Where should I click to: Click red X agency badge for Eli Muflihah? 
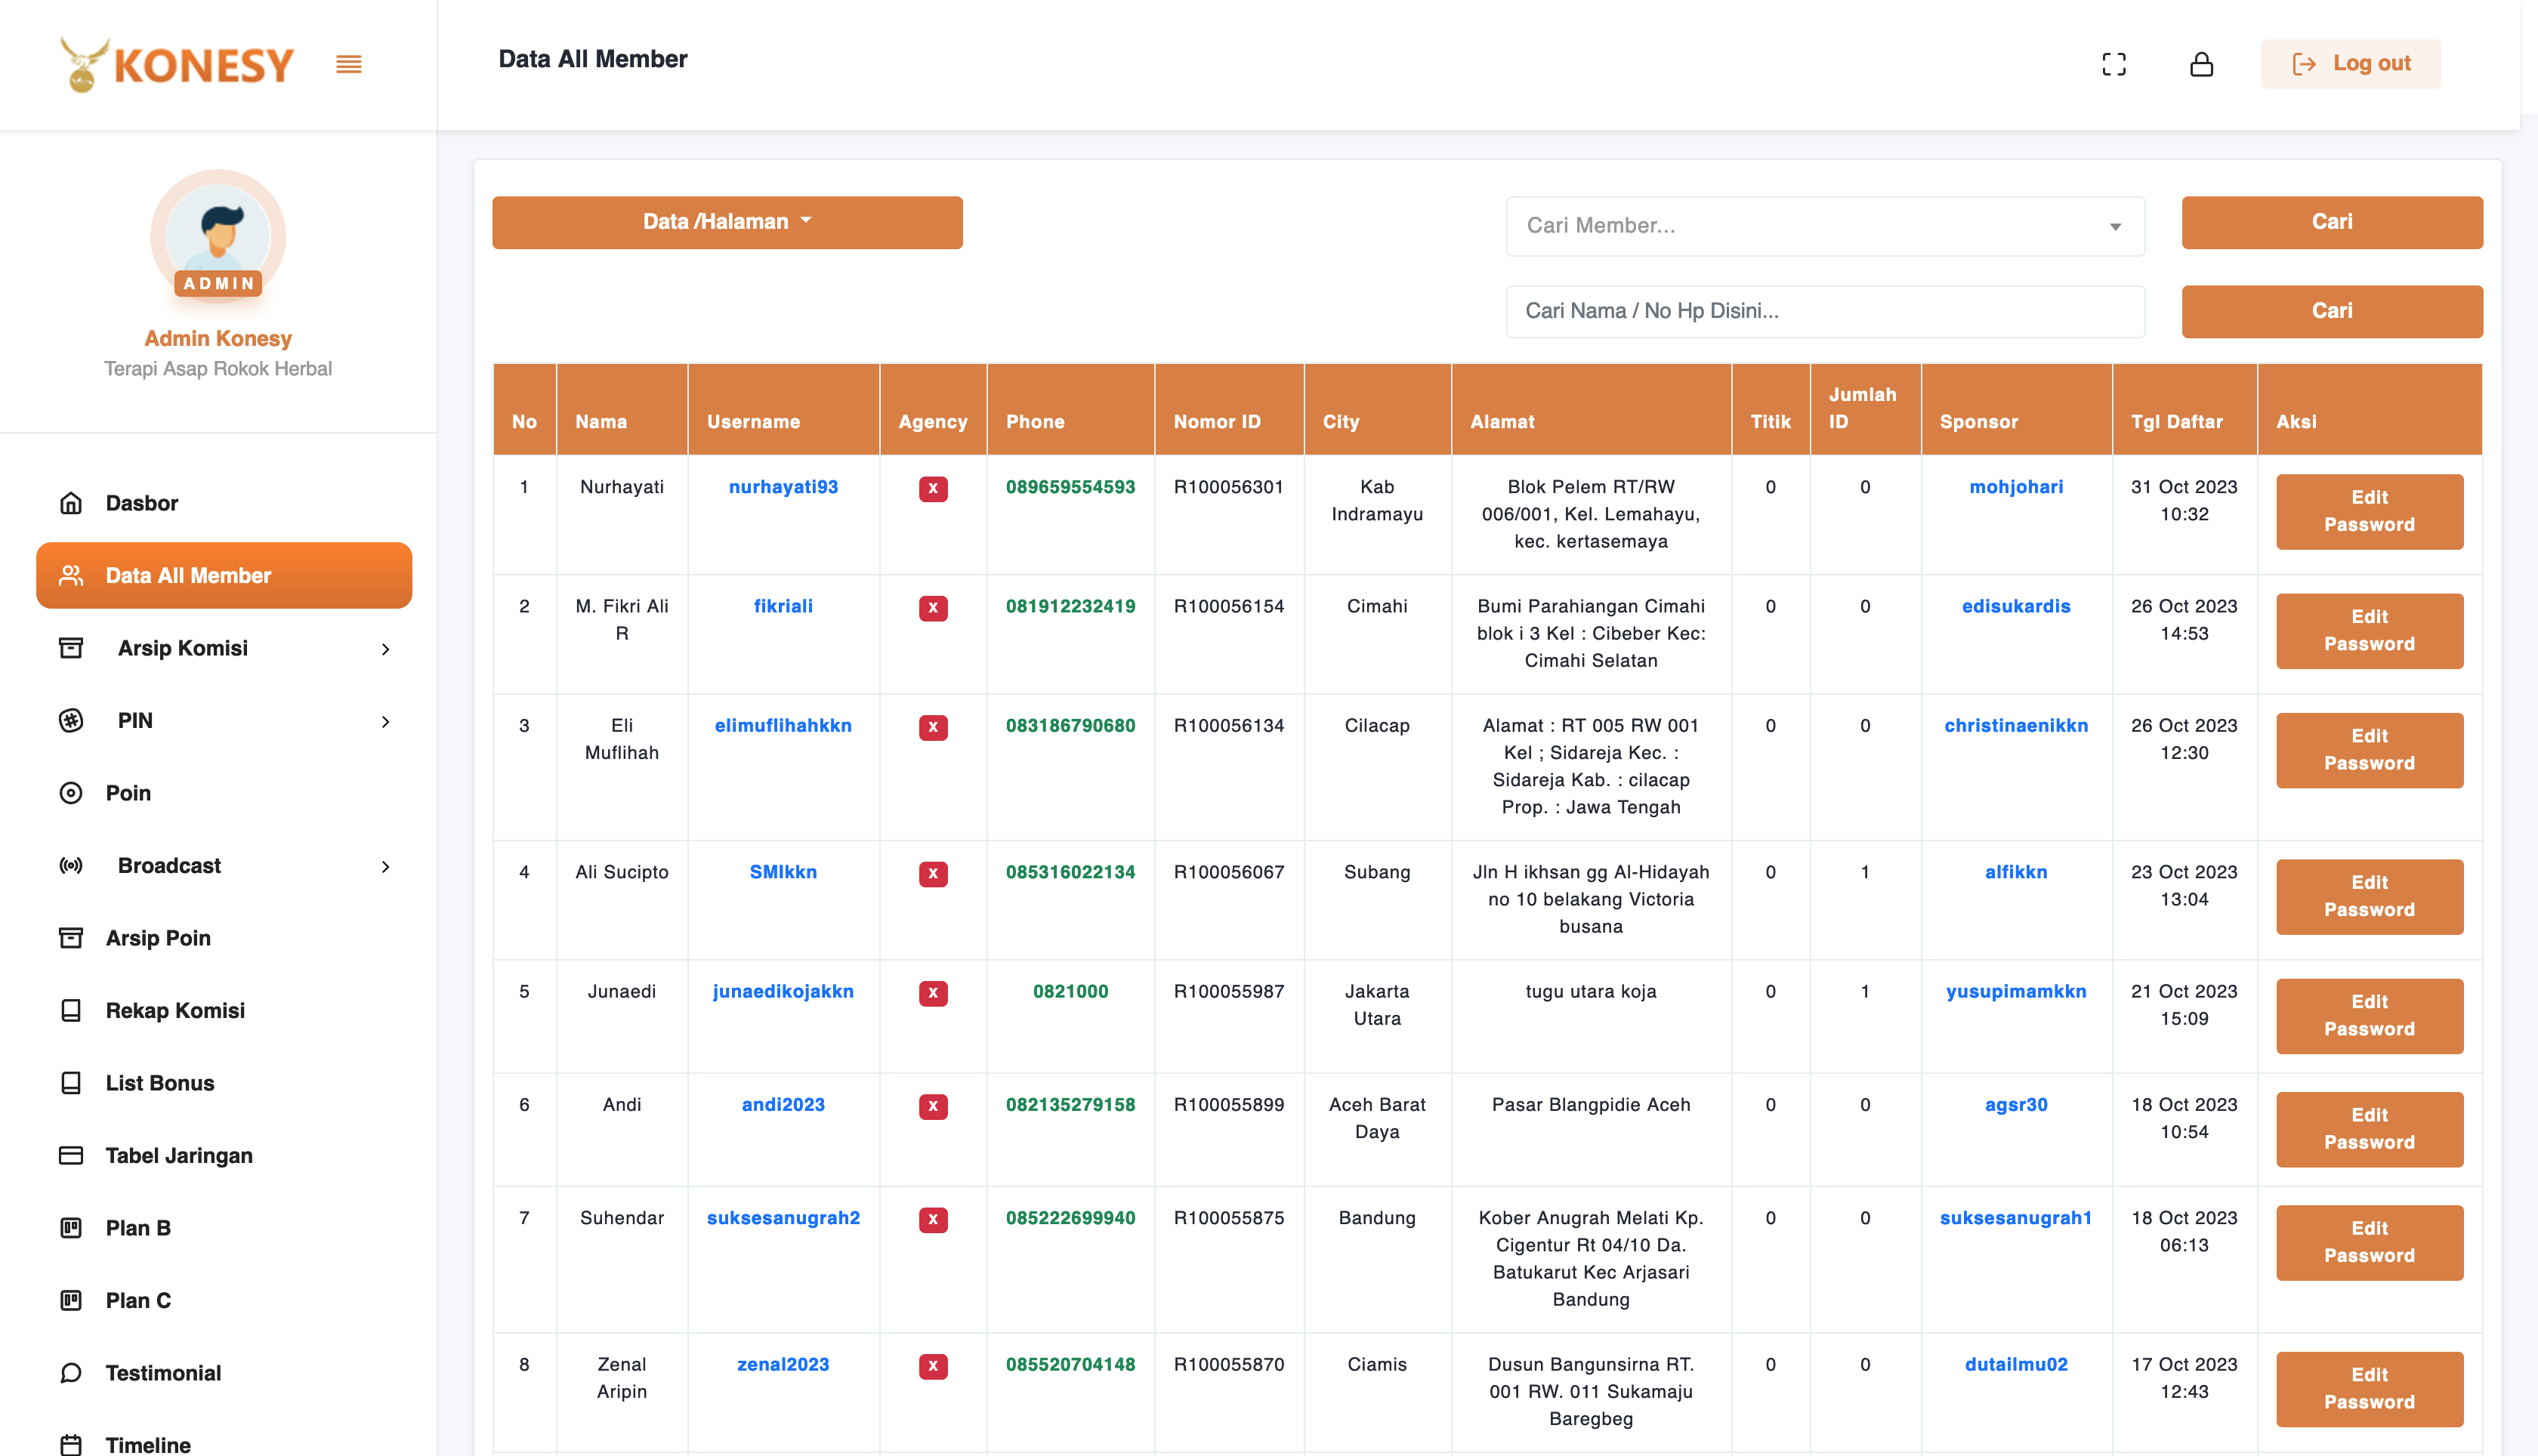click(933, 727)
